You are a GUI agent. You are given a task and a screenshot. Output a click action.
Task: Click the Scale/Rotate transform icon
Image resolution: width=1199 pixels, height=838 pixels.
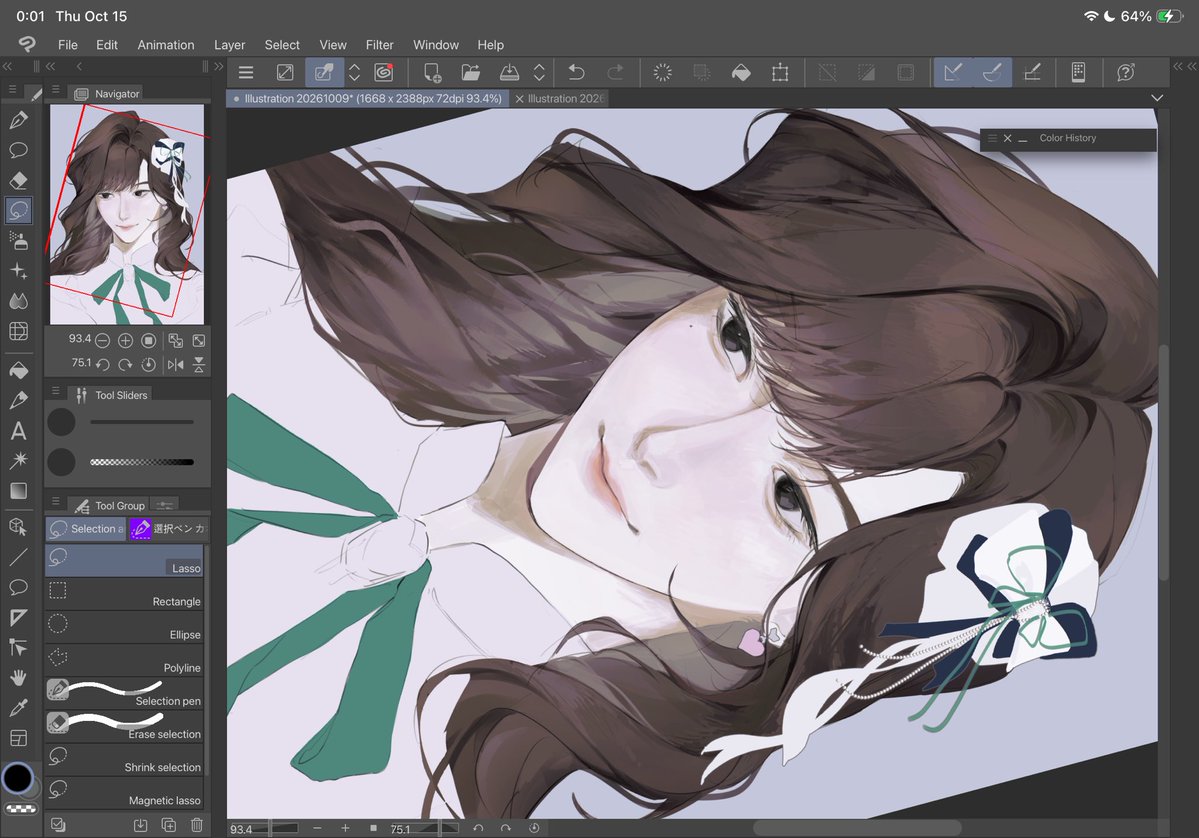(780, 73)
